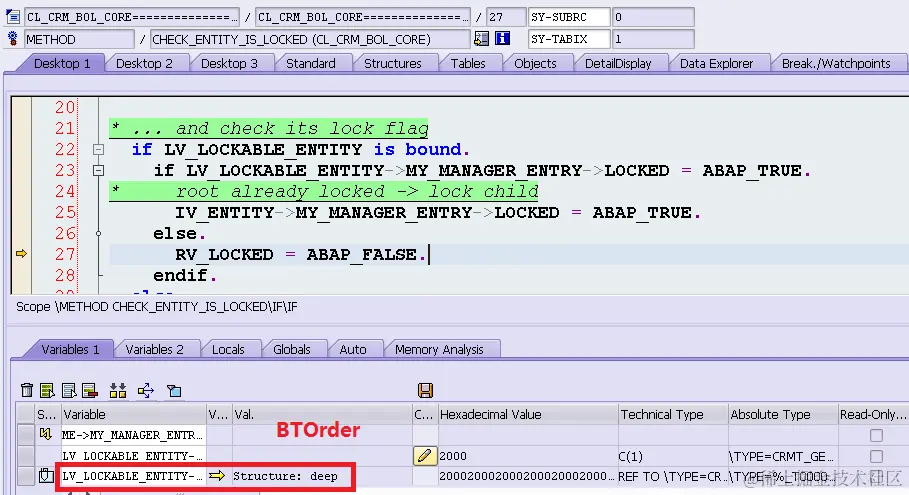
Task: Click the METHOD event type field
Action: [x=79, y=39]
